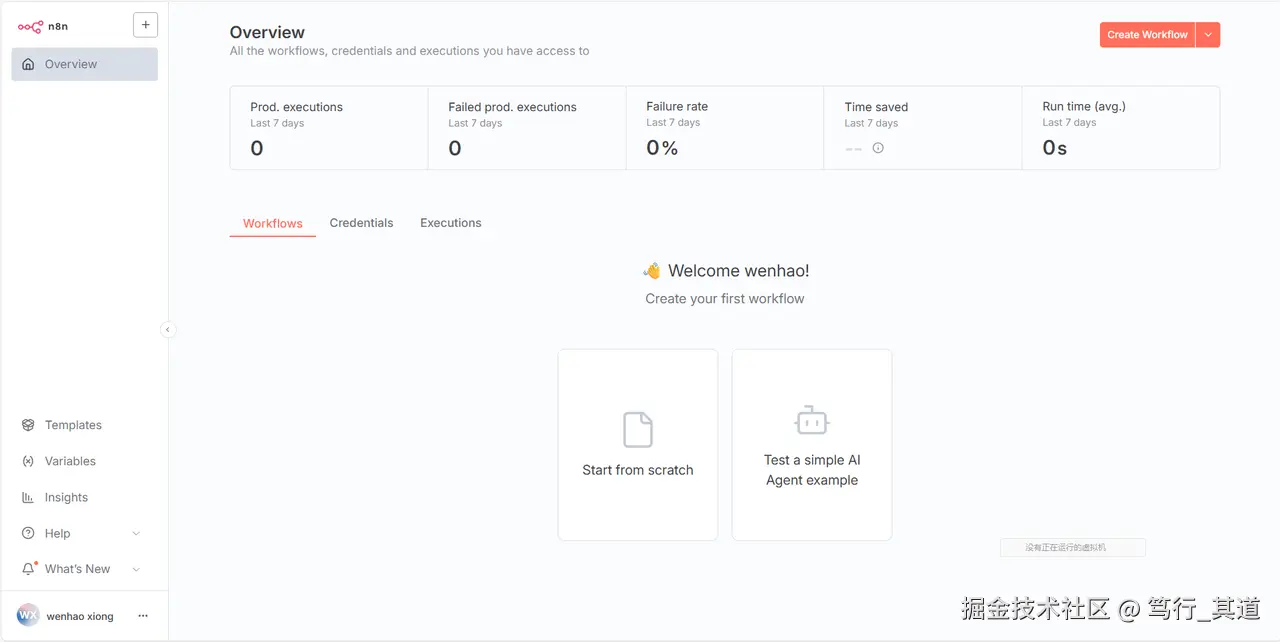1280x642 pixels.
Task: Expand the Help menu chevron
Action: click(137, 534)
